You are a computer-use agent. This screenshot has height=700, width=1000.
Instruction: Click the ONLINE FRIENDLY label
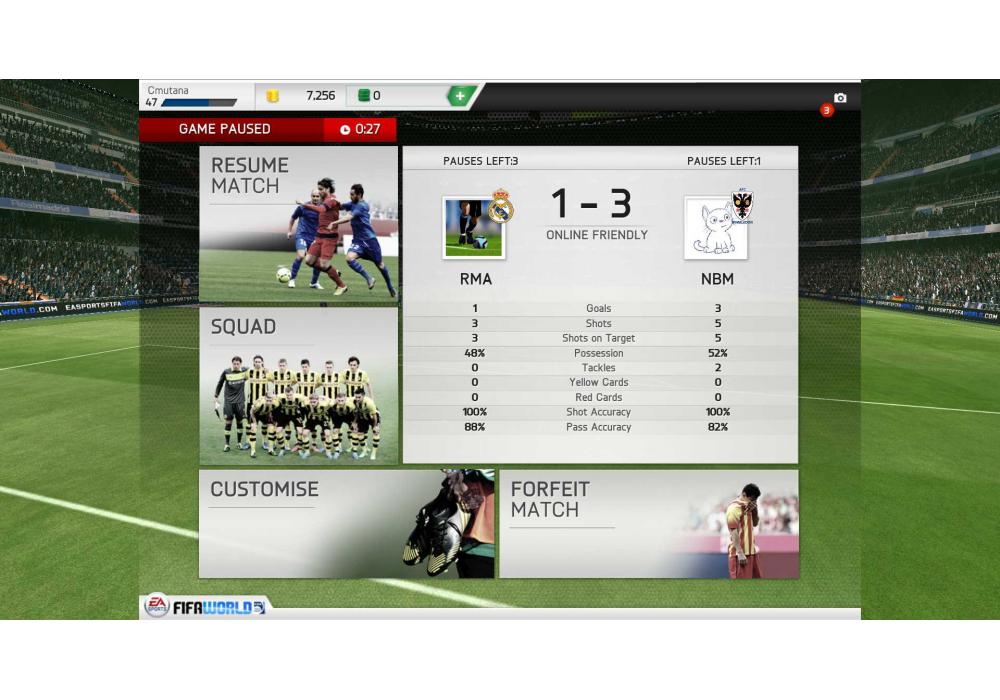(x=597, y=235)
